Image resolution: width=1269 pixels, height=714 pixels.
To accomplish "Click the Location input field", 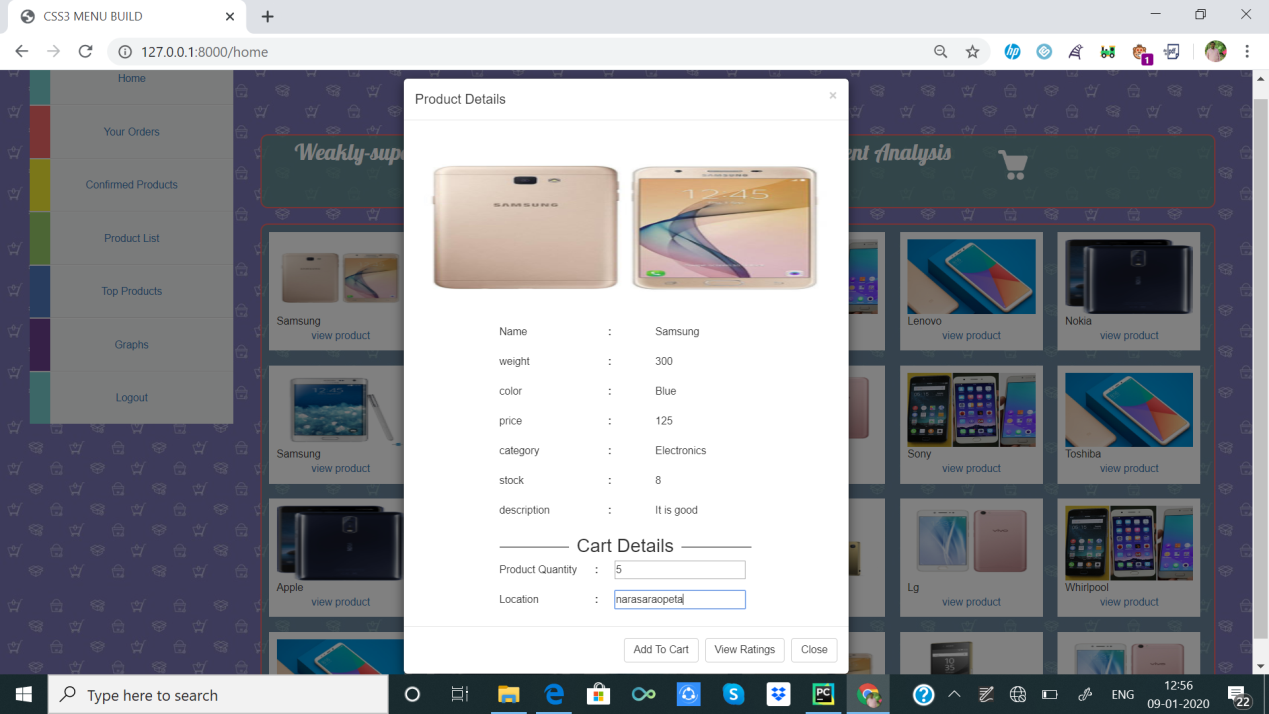I will point(680,600).
